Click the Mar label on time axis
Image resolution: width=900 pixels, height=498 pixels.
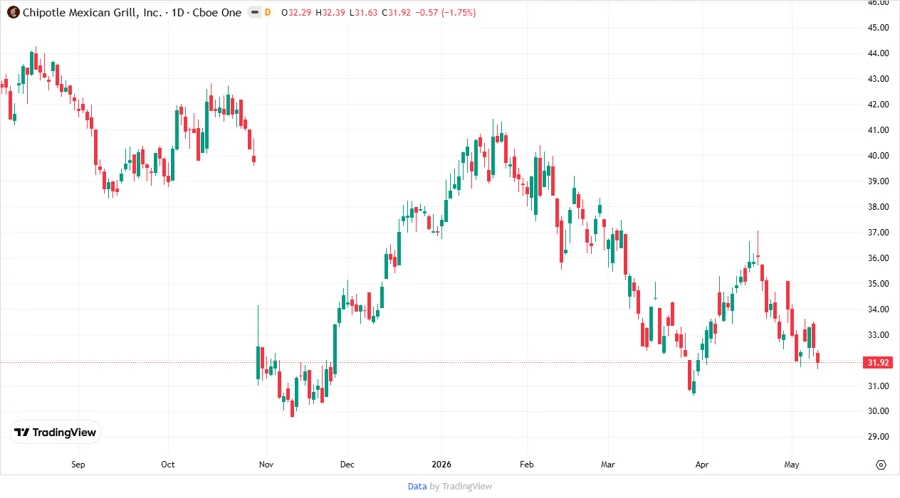[608, 465]
